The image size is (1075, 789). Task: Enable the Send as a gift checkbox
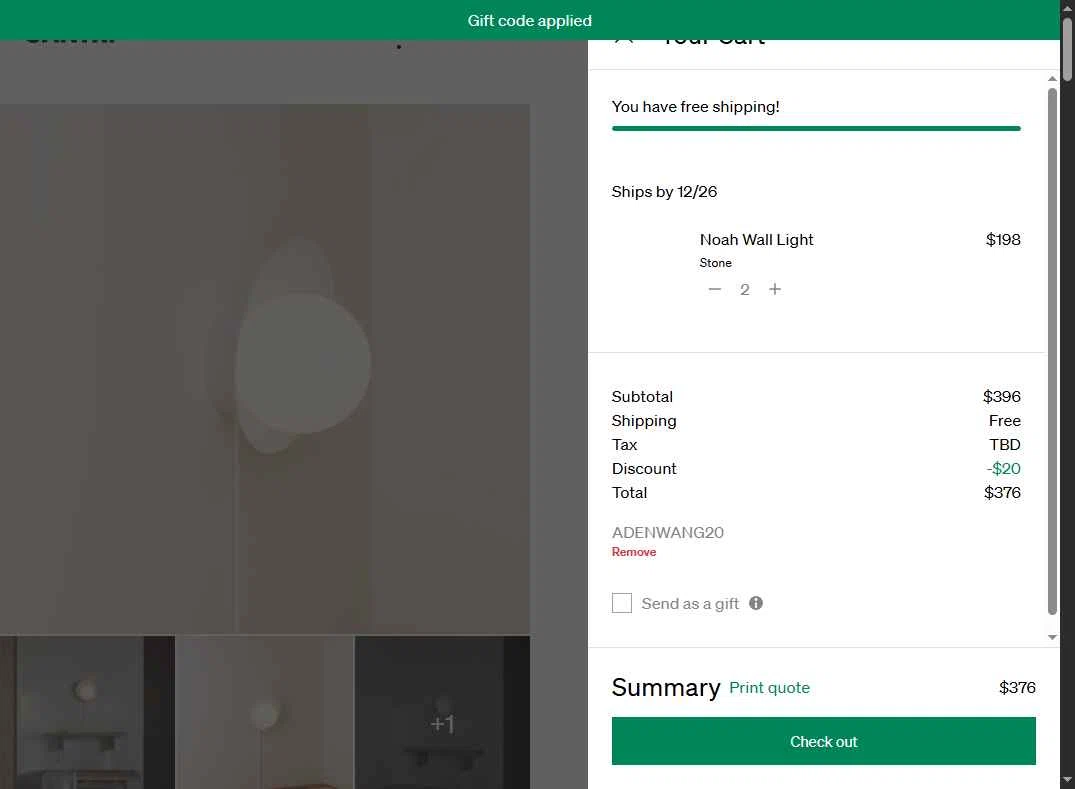click(x=622, y=603)
